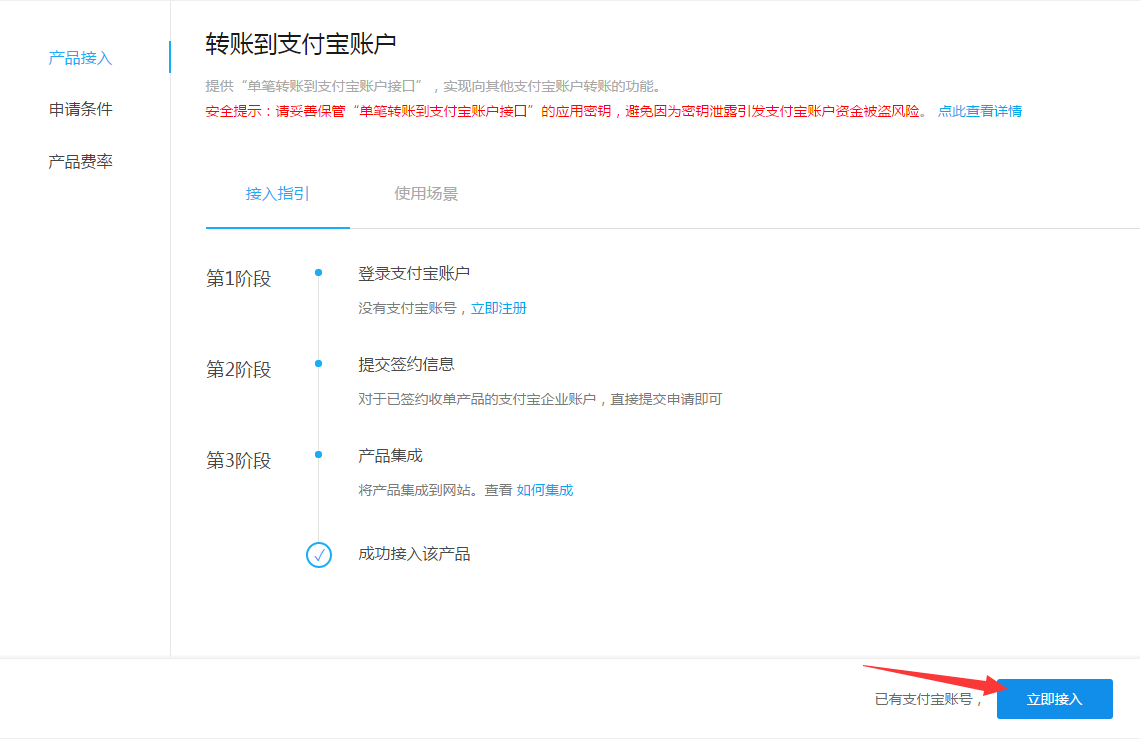This screenshot has width=1140, height=739.
Task: Switch to the 使用场景 tab
Action: (x=426, y=194)
